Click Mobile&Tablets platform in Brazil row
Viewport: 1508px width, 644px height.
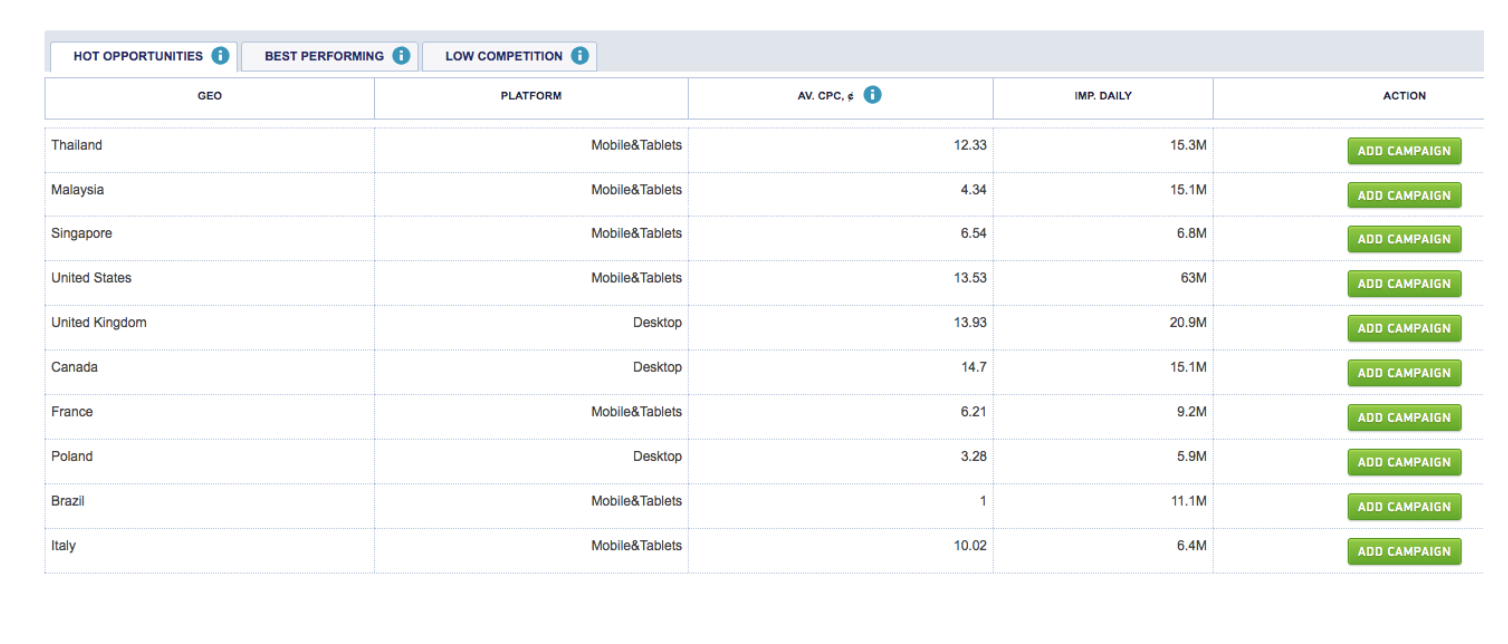636,501
